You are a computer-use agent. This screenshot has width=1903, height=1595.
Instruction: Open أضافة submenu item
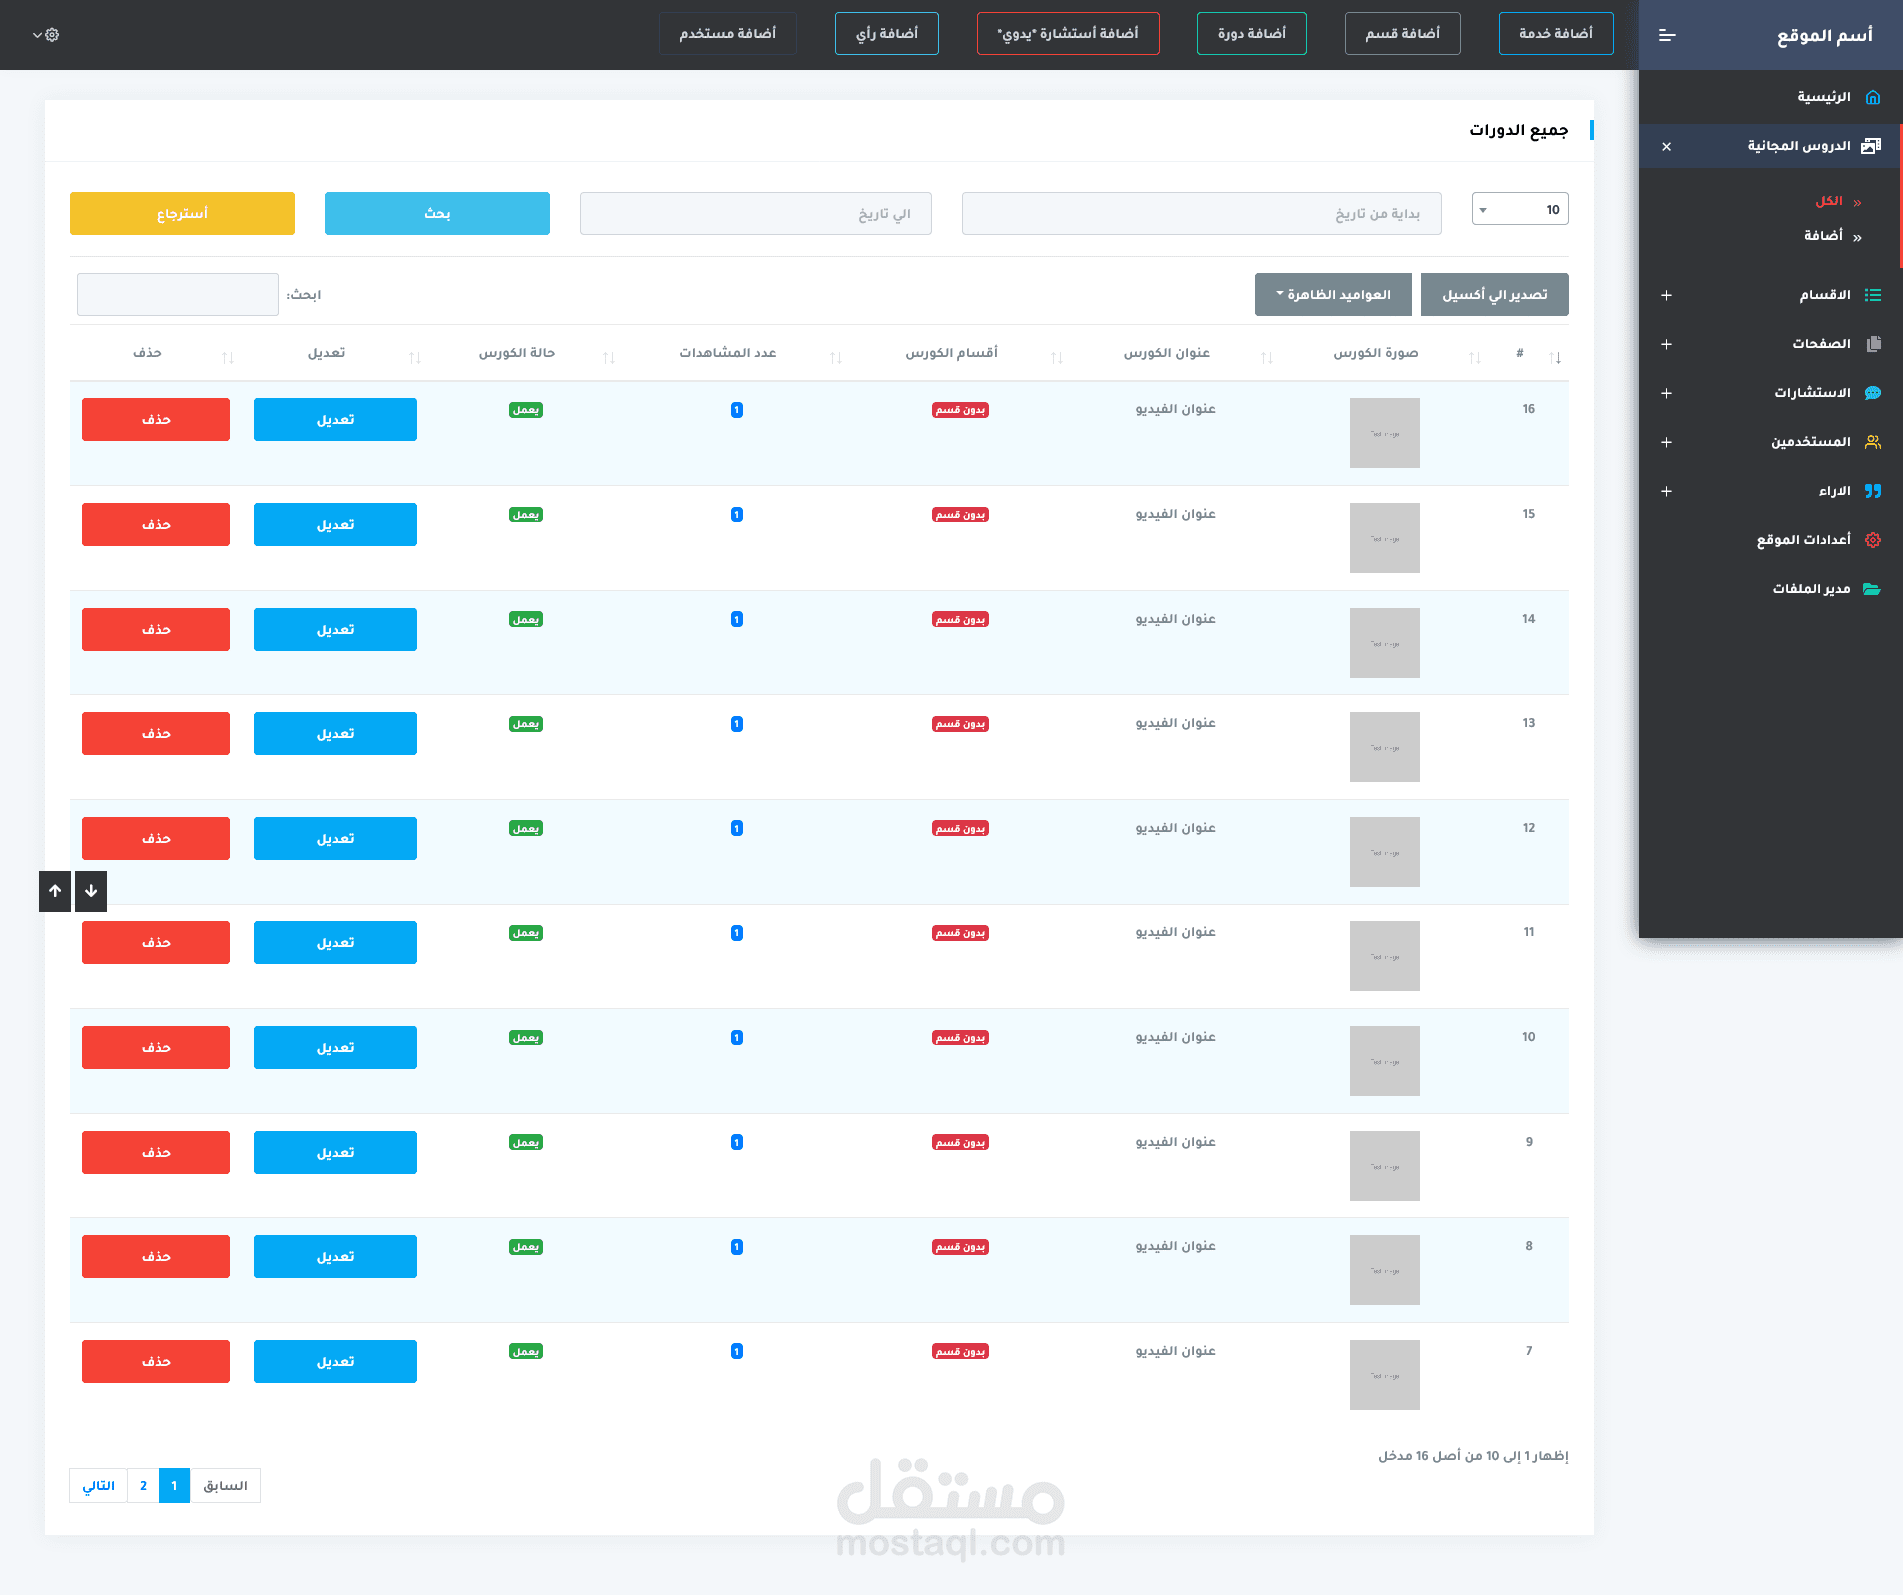(1823, 236)
